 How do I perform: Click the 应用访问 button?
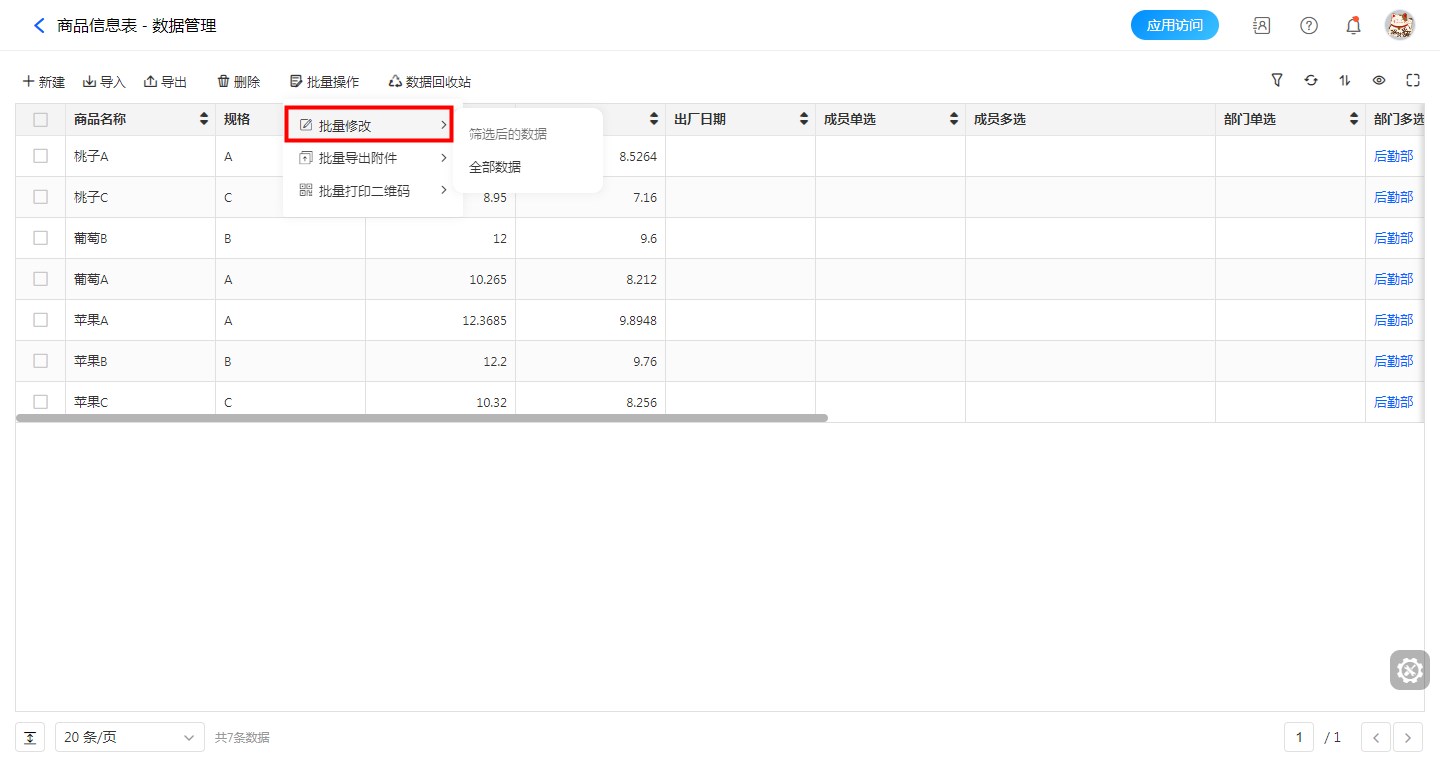point(1174,26)
